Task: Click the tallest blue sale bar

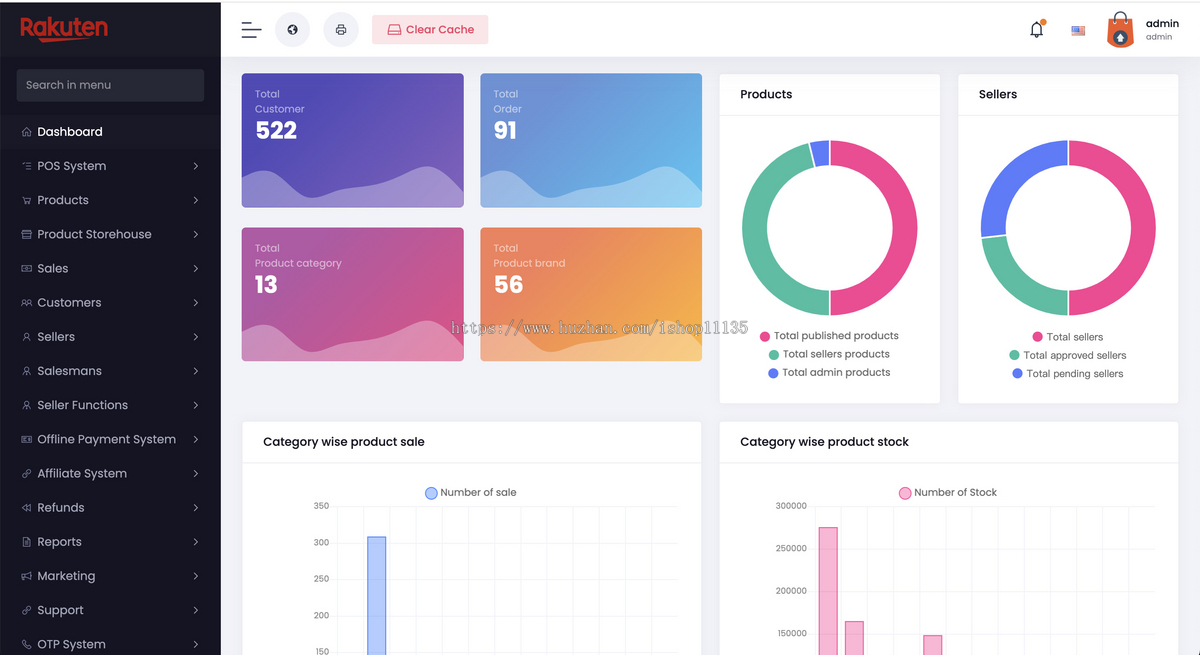Action: [x=376, y=596]
